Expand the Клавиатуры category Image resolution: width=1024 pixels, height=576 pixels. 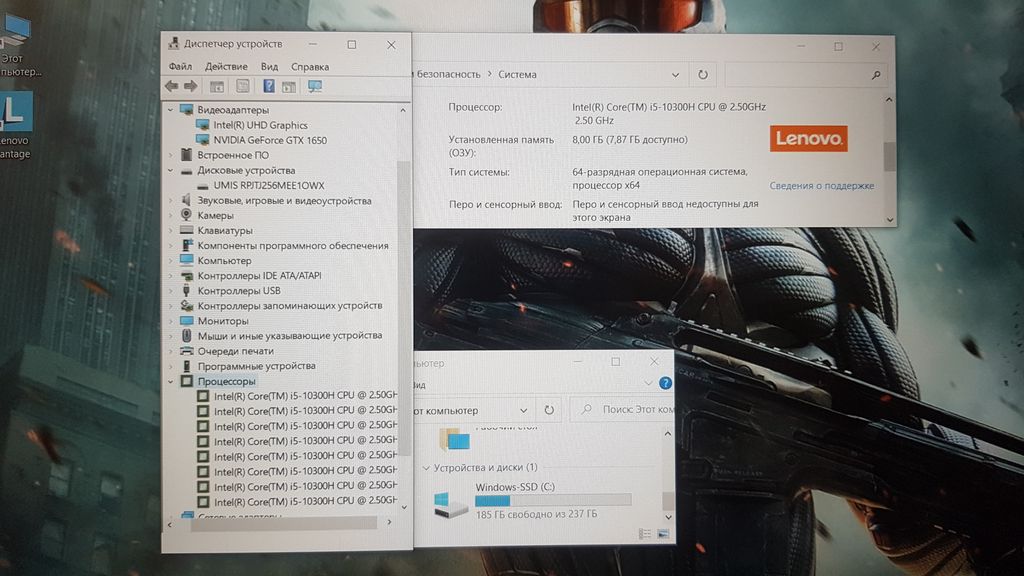170,230
